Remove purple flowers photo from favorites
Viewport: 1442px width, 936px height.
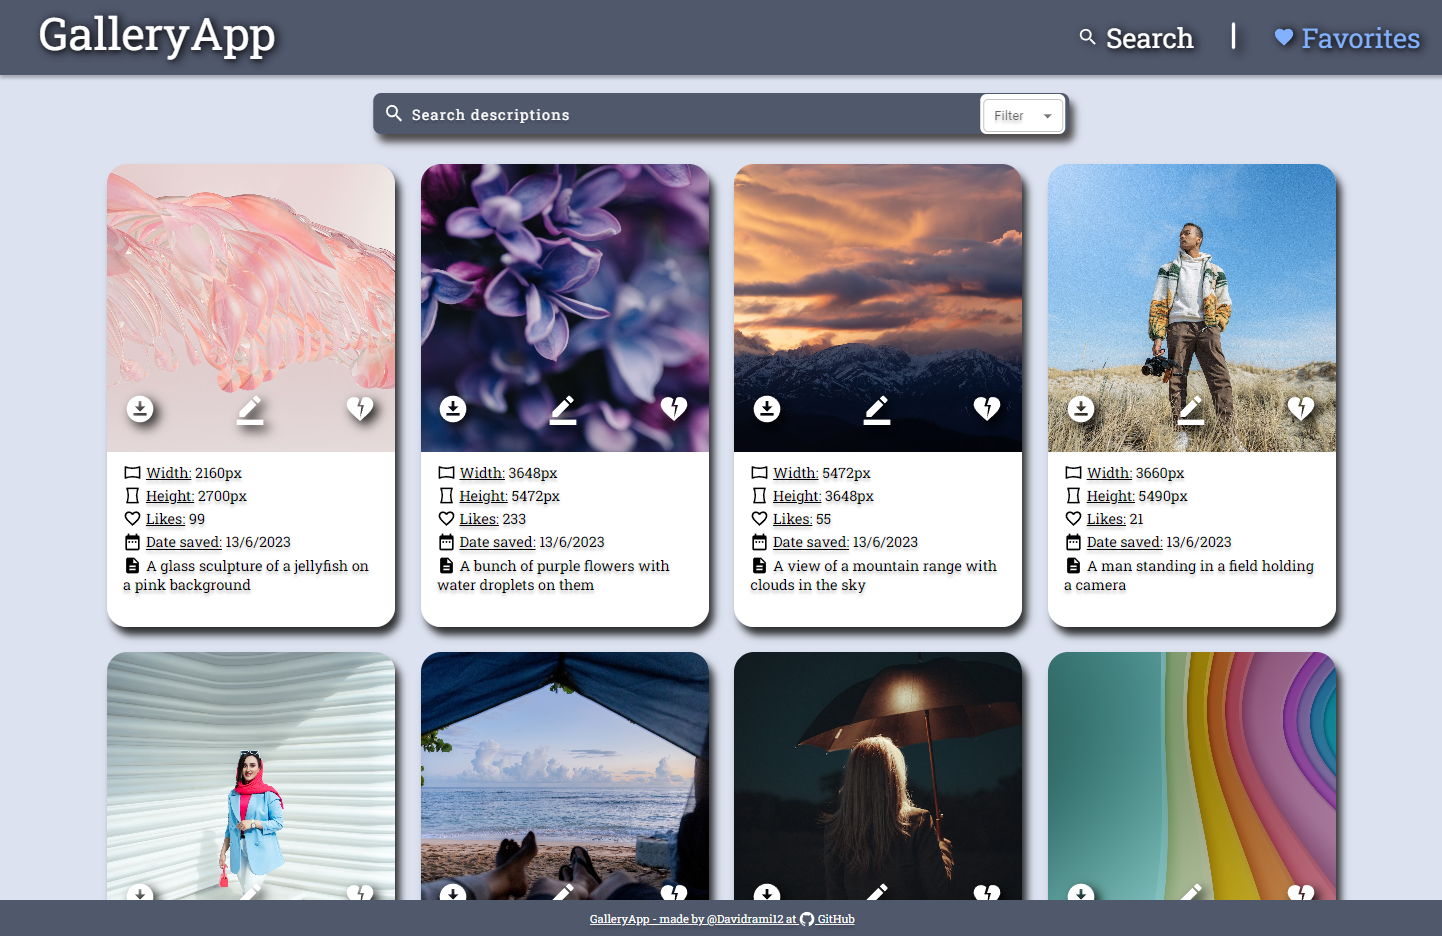[674, 408]
